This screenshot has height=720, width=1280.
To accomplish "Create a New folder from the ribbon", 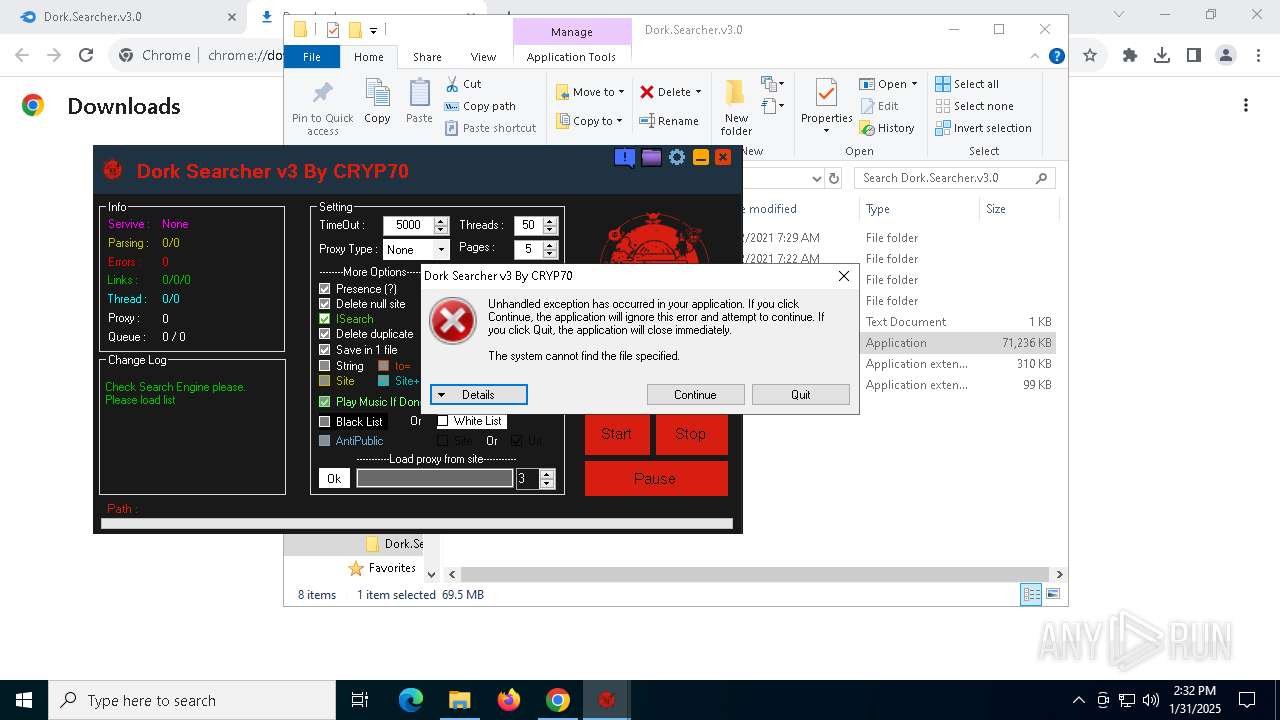I will [736, 107].
